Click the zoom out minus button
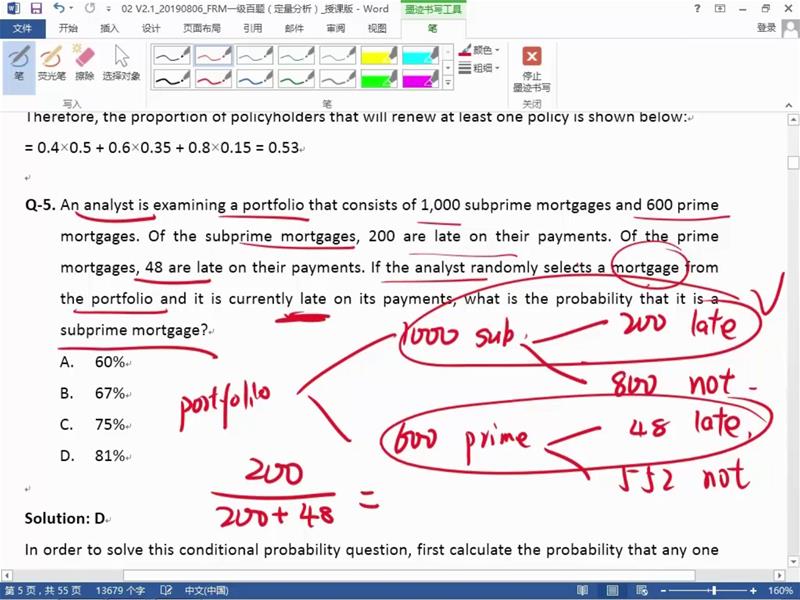 pyautogui.click(x=663, y=591)
